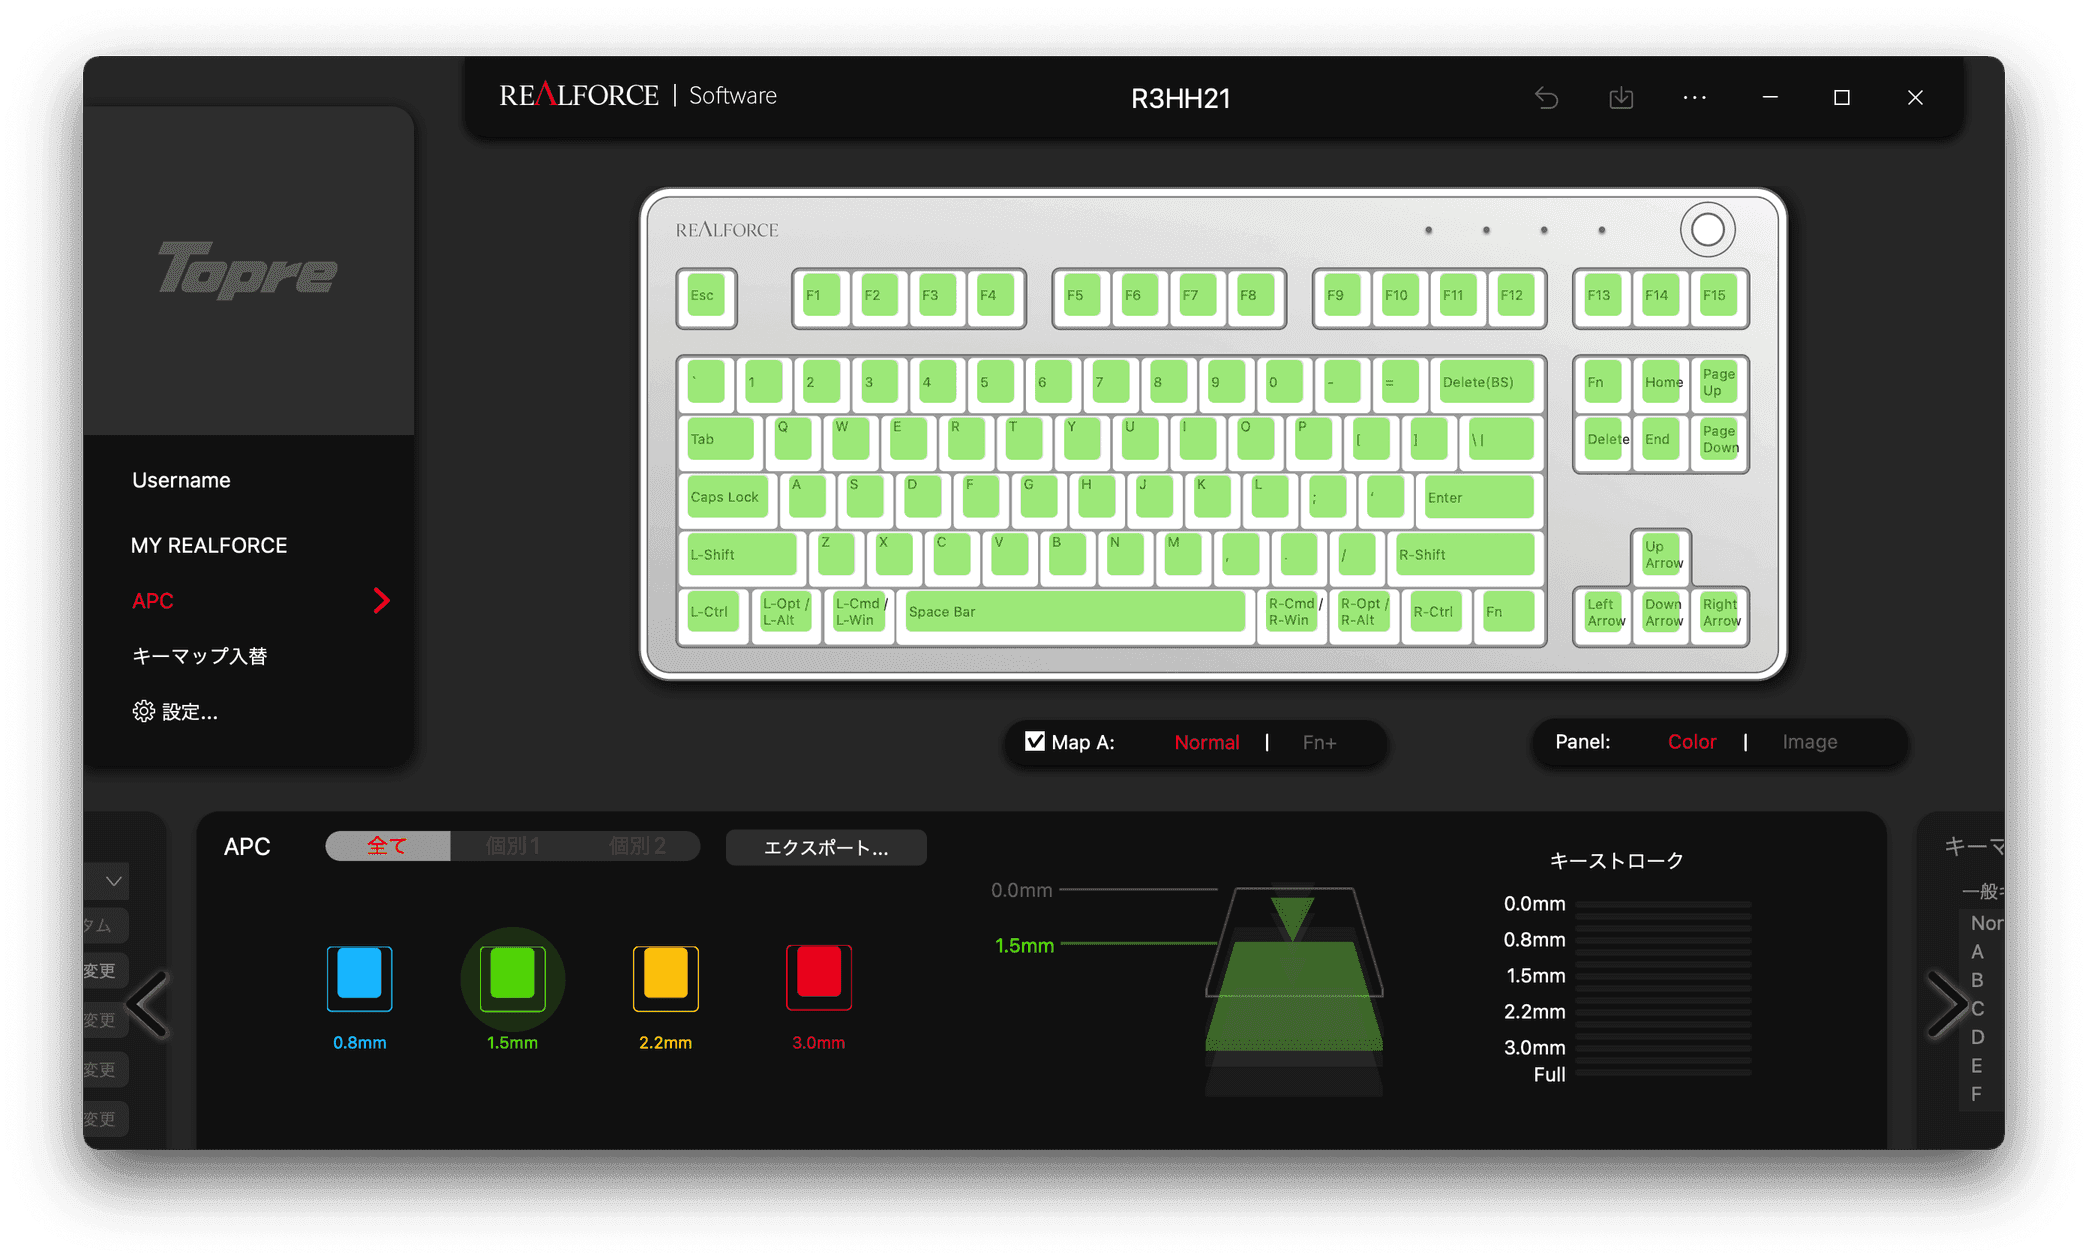The height and width of the screenshot is (1260, 2088).
Task: Choose the blue 0.8mm actuation swatch
Action: pos(359,977)
